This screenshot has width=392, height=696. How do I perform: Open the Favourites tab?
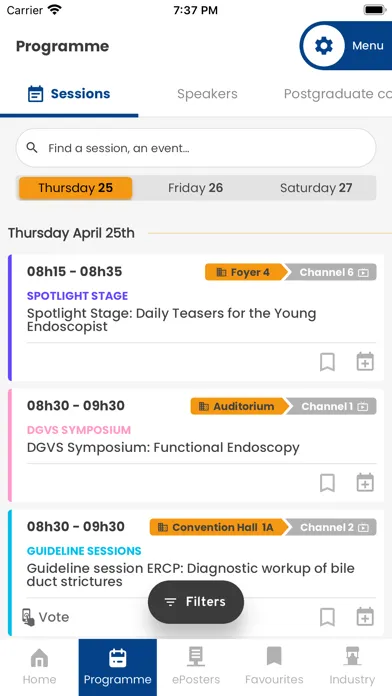pos(274,667)
